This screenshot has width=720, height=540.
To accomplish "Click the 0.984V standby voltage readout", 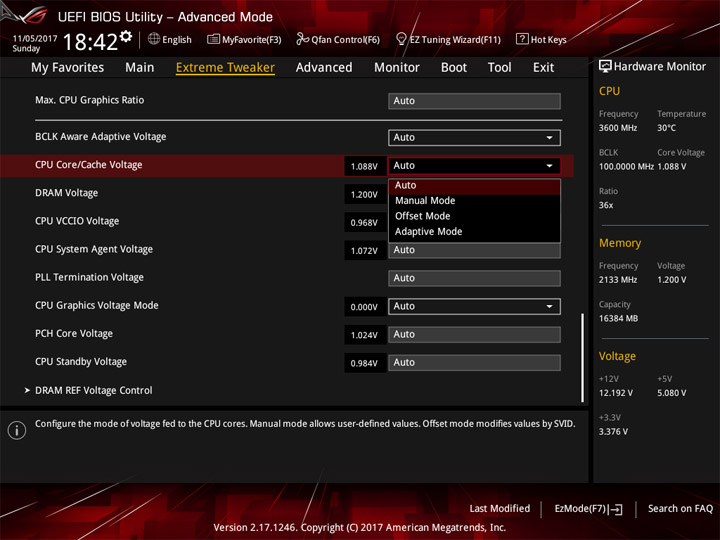I will pos(364,363).
